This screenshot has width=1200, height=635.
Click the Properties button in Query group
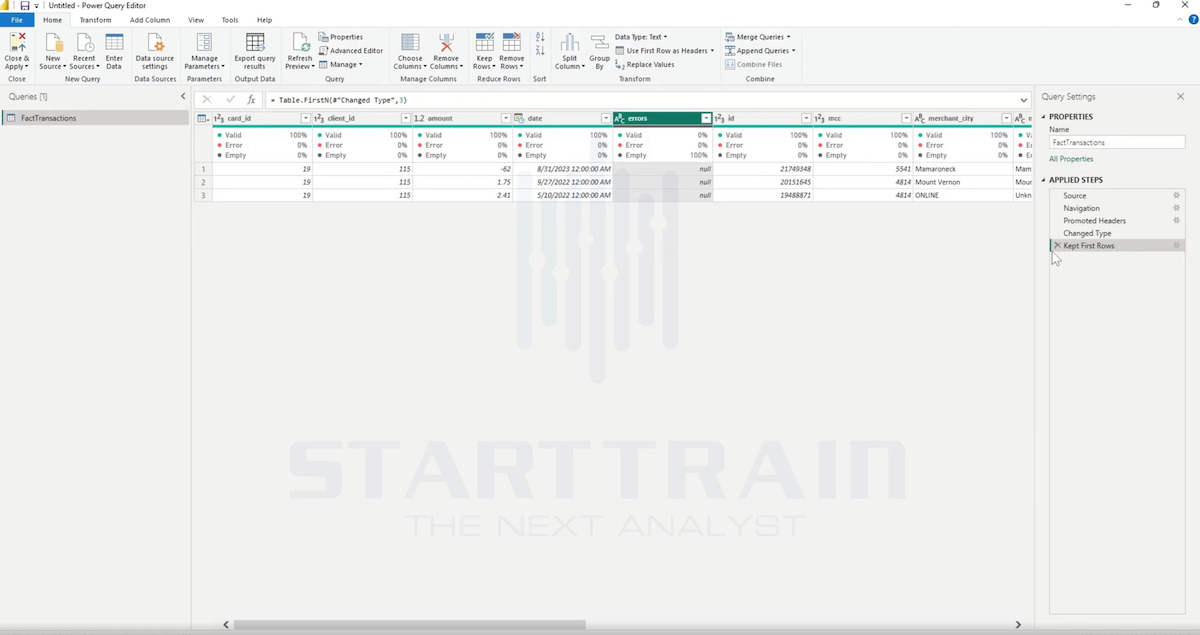[341, 37]
